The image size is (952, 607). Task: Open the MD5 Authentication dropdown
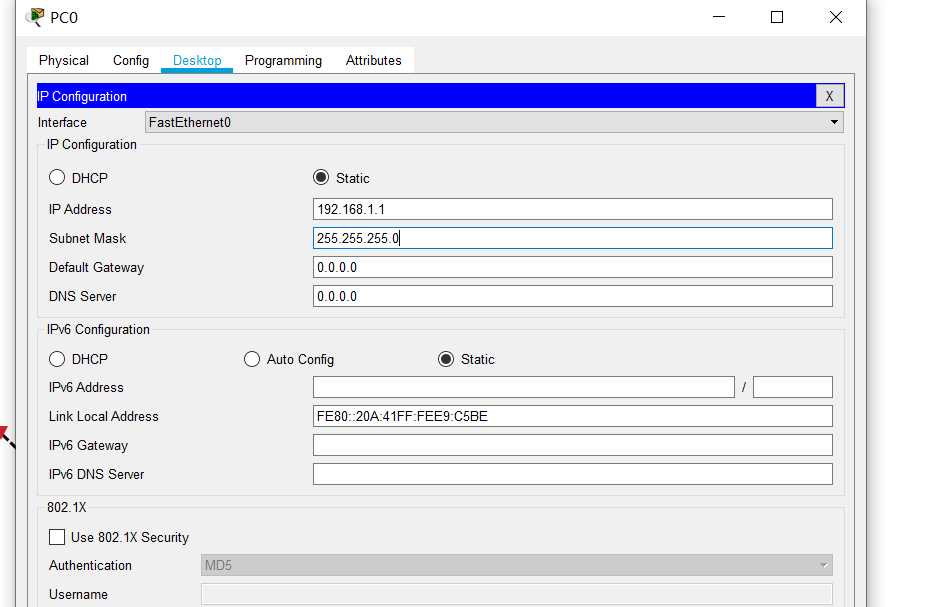tap(517, 565)
